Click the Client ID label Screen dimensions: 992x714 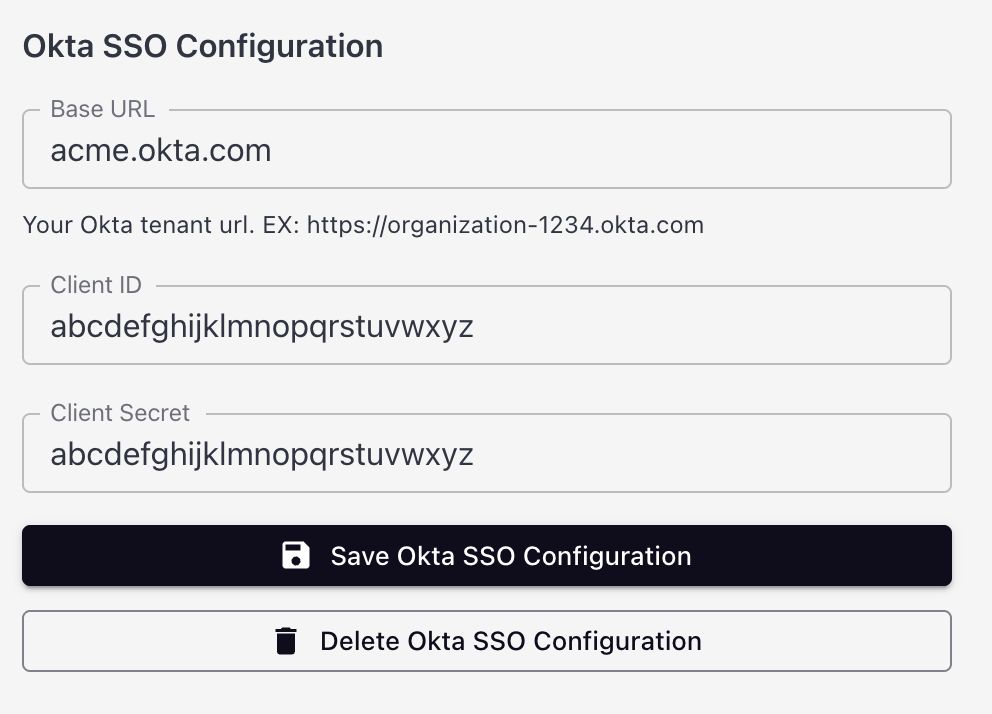(x=95, y=285)
